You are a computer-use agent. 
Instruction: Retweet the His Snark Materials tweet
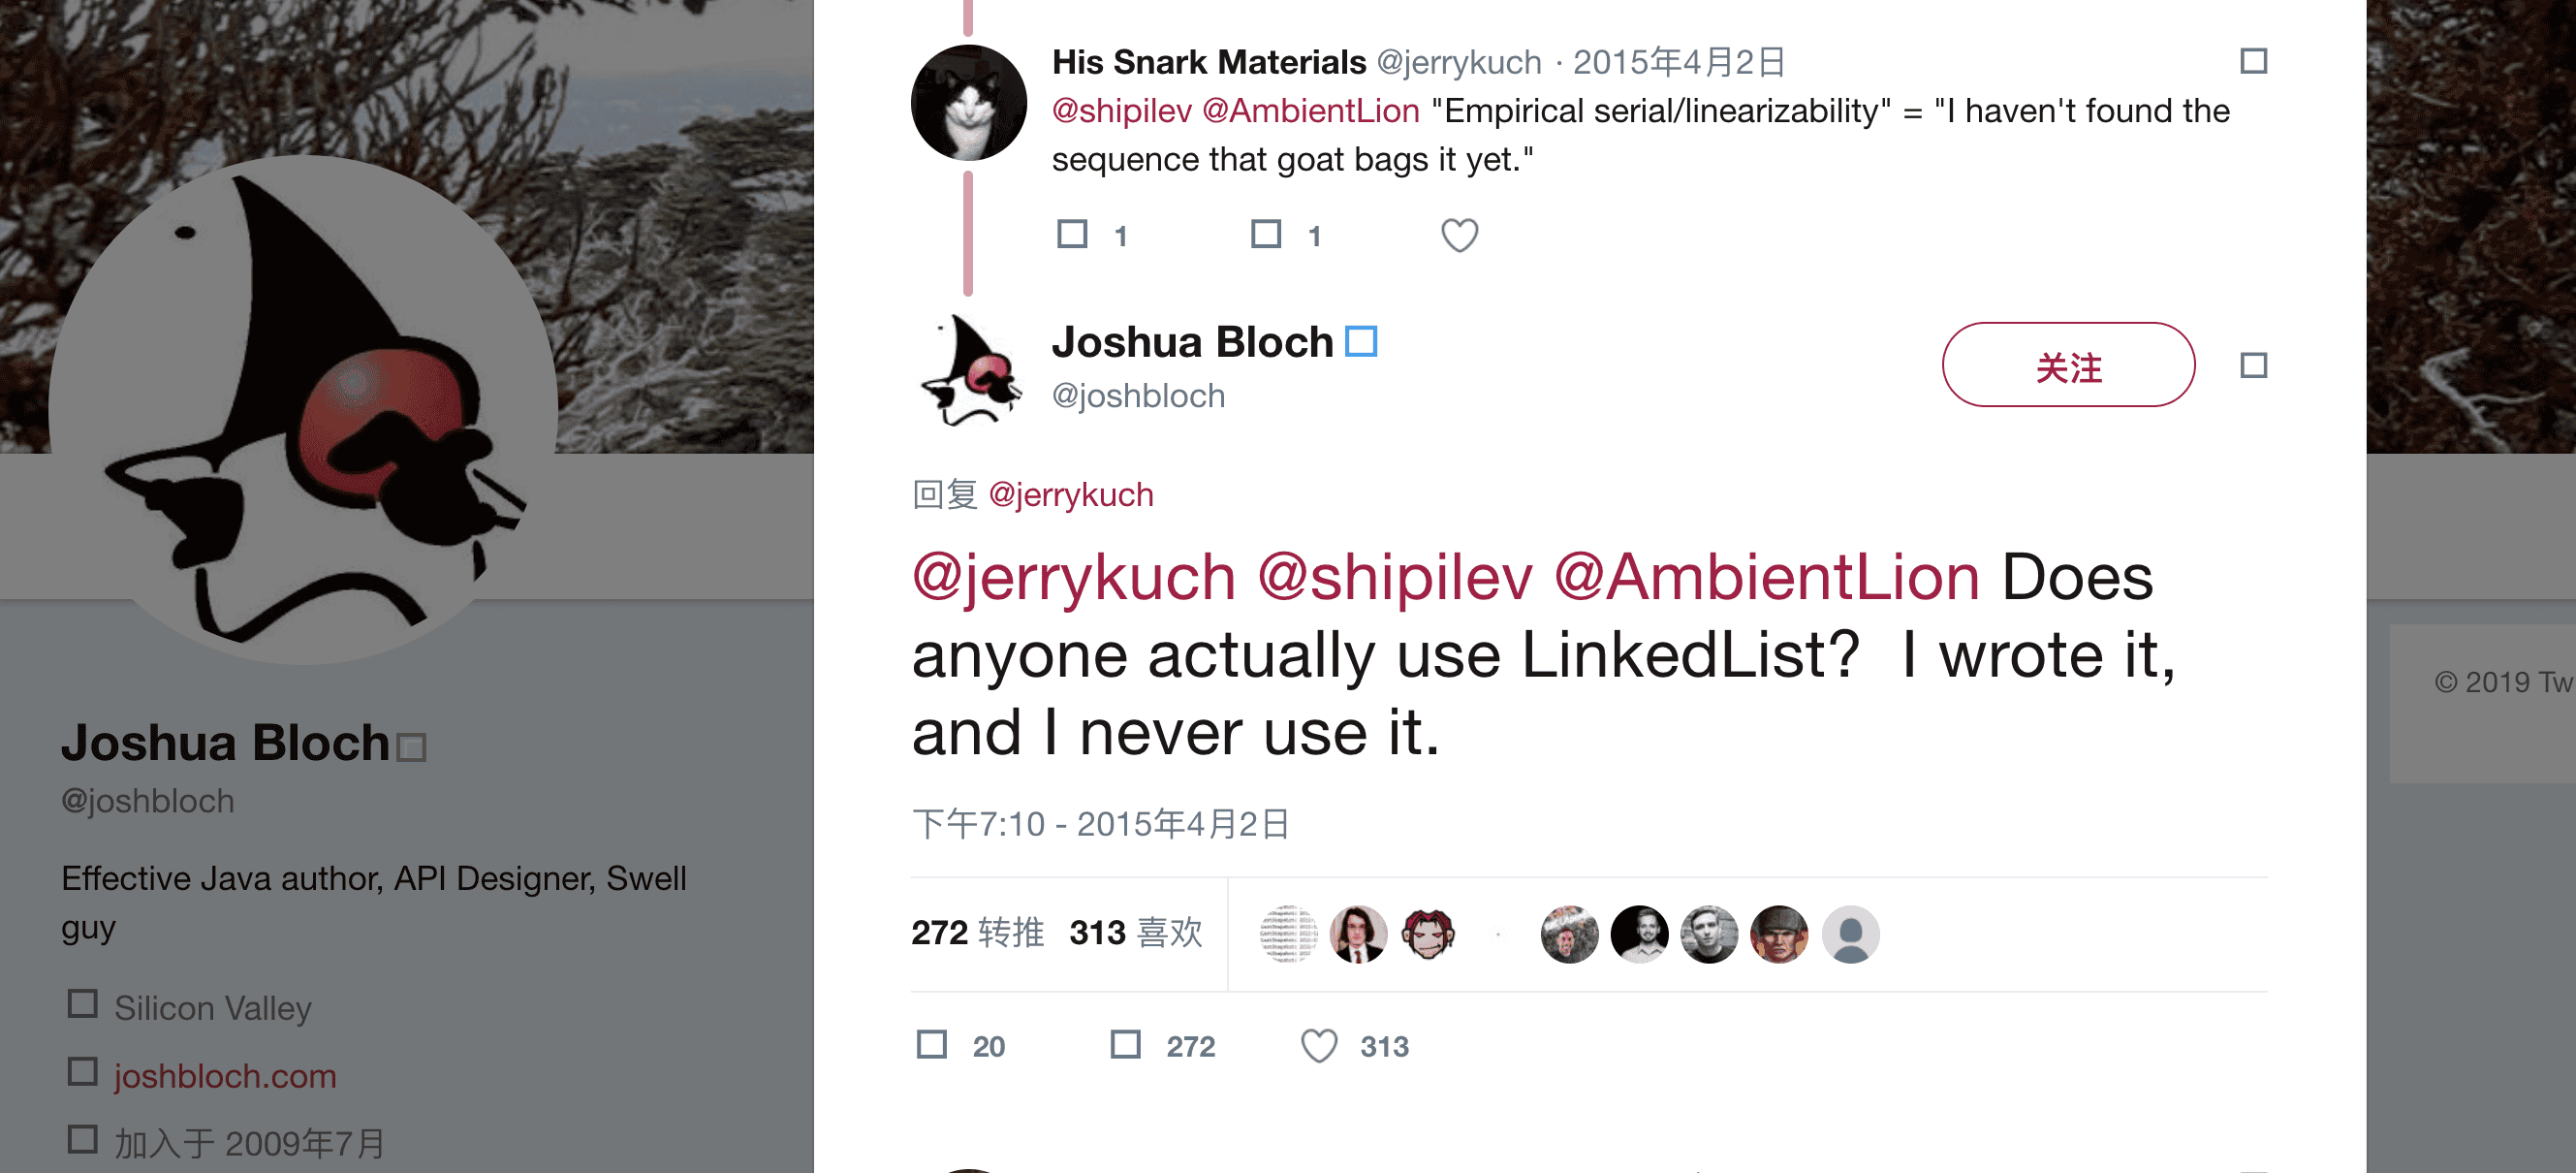[x=1266, y=234]
